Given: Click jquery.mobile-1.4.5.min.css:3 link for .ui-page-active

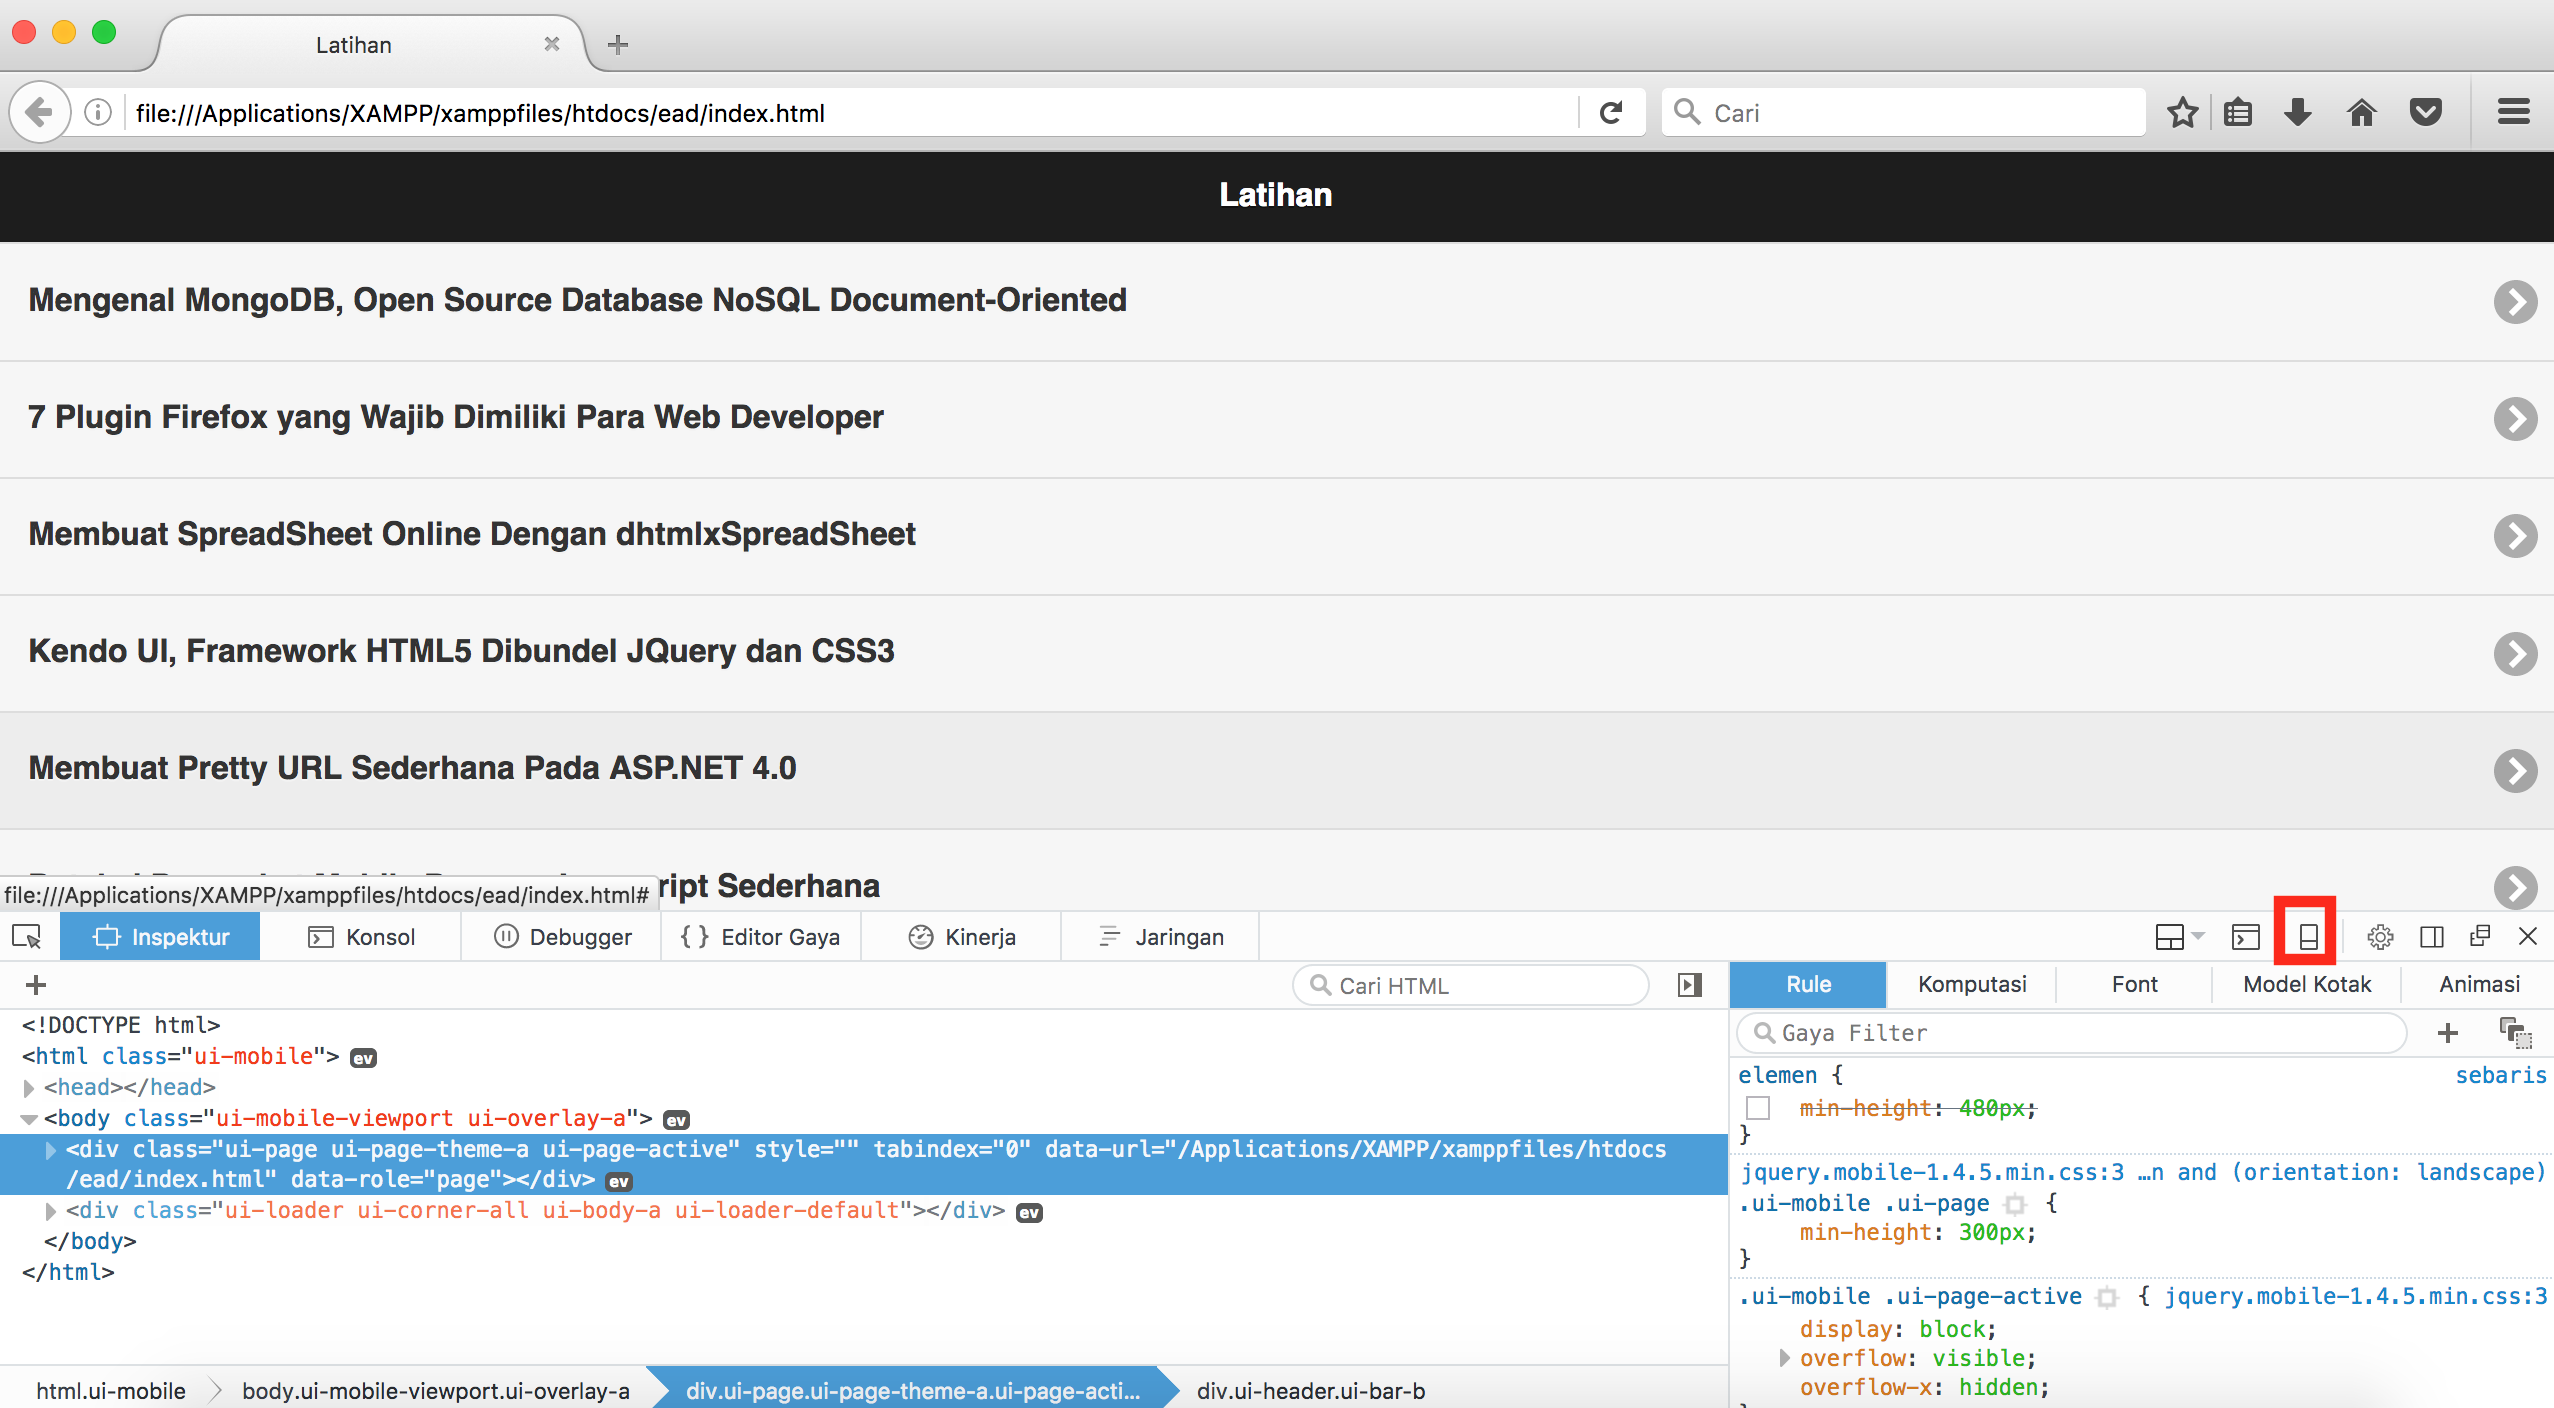Looking at the screenshot, I should pos(2356,1297).
